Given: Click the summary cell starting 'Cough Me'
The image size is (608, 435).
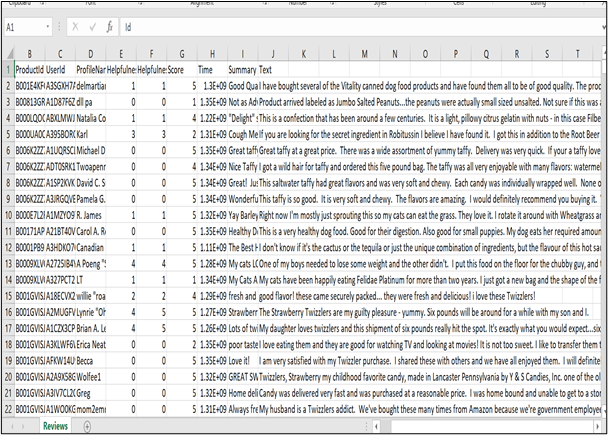Looking at the screenshot, I should coord(243,135).
